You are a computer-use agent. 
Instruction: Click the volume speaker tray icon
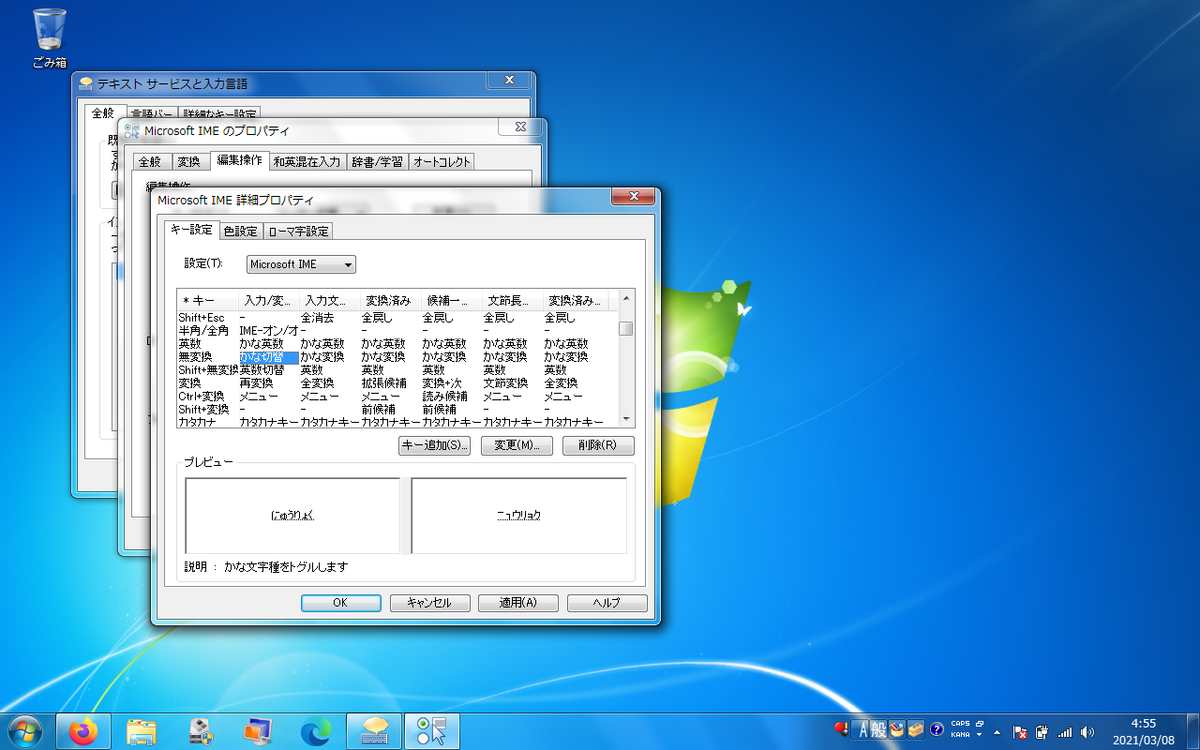point(1087,732)
